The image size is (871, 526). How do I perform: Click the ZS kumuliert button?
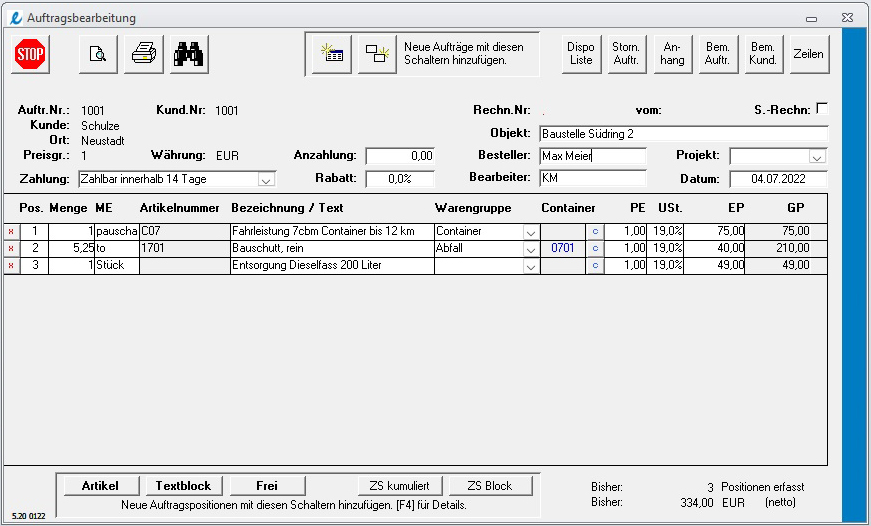[x=399, y=485]
